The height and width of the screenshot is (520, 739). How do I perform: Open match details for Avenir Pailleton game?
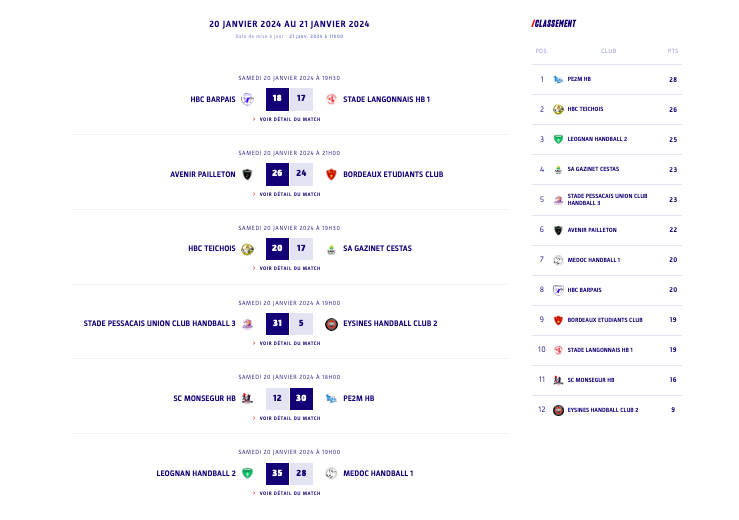click(x=287, y=194)
